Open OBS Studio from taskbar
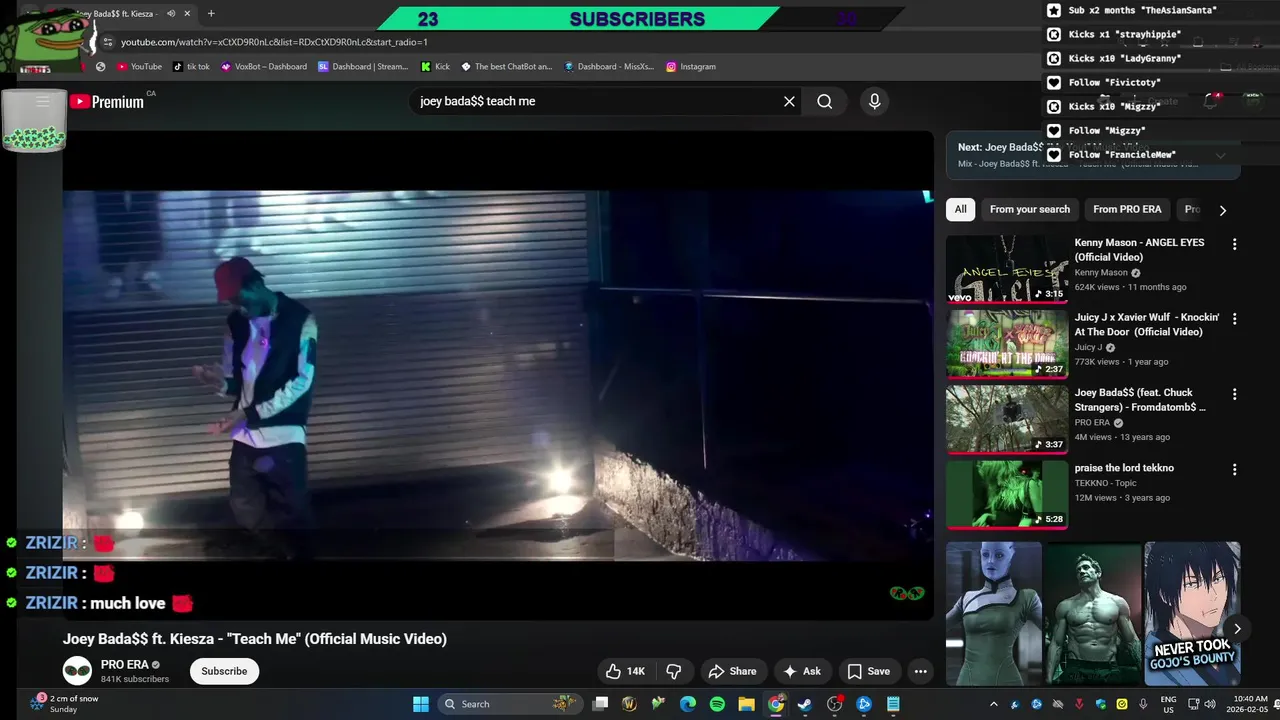1280x720 pixels. pyautogui.click(x=834, y=704)
